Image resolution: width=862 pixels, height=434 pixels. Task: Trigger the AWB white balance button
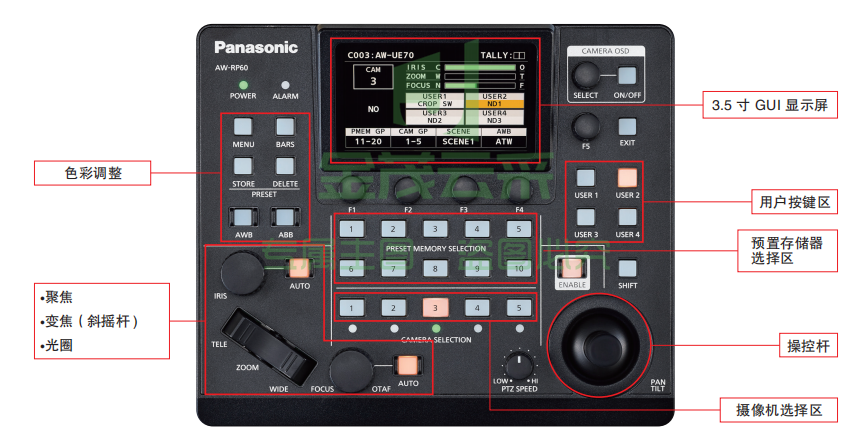[243, 217]
